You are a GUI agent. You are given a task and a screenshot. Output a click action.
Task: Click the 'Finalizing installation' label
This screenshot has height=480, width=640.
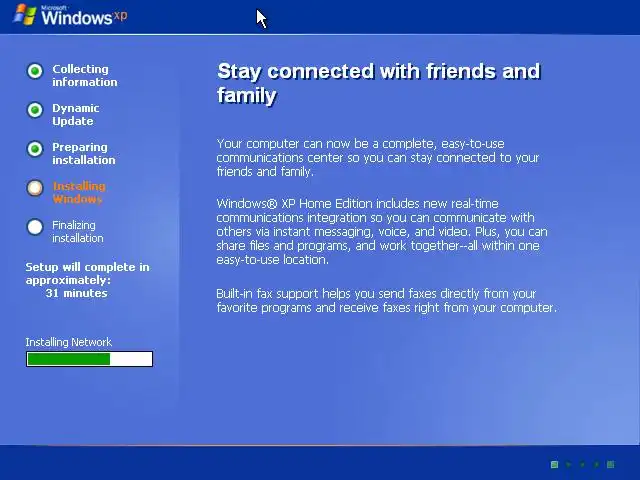point(78,231)
